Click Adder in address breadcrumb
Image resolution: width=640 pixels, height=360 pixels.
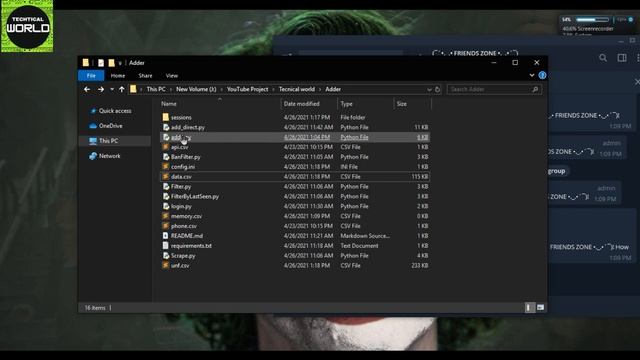click(333, 89)
